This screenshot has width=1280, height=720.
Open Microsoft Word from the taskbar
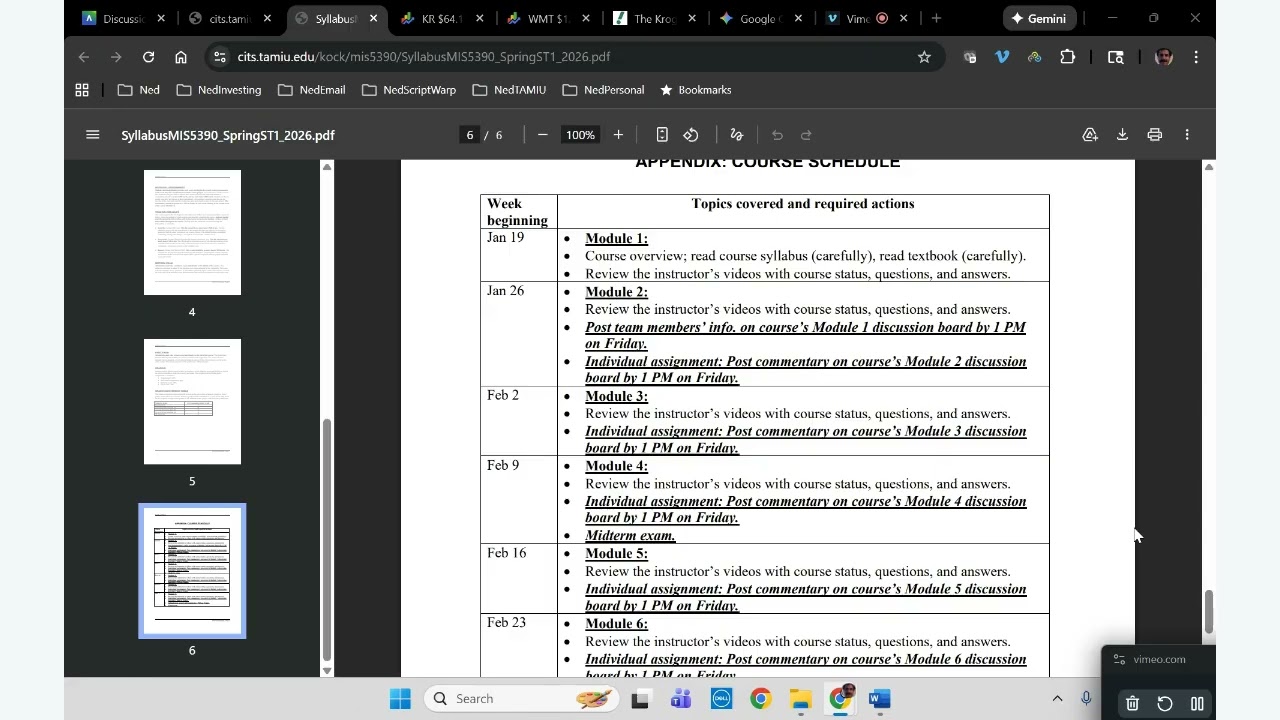(880, 698)
